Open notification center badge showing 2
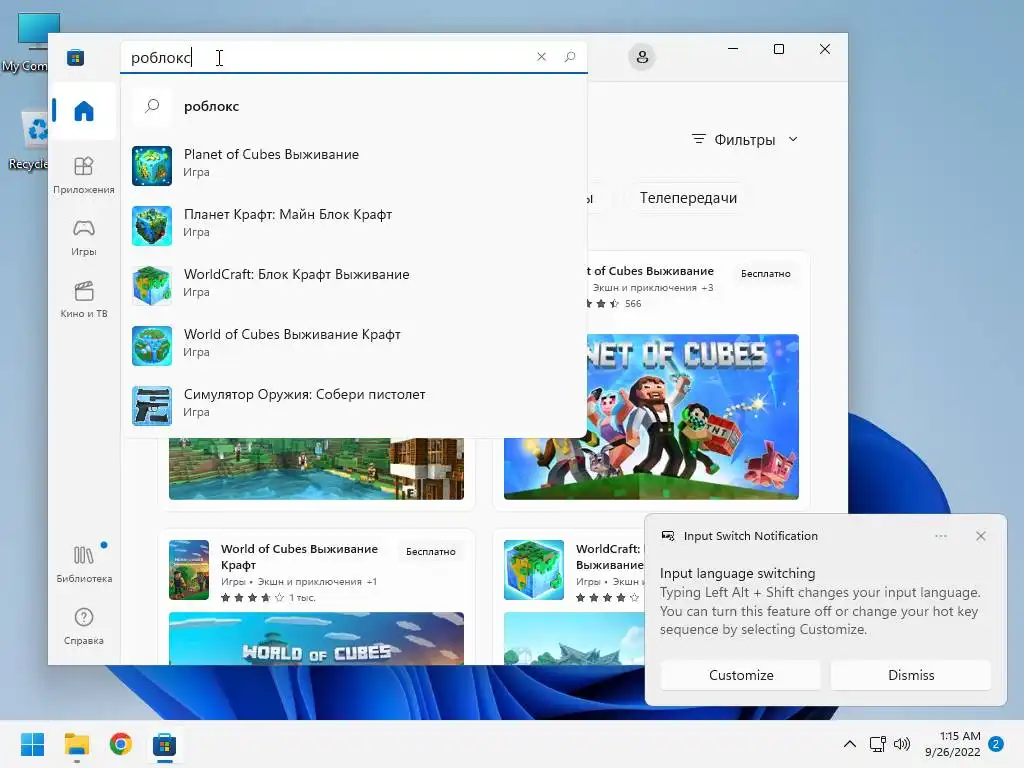 996,744
